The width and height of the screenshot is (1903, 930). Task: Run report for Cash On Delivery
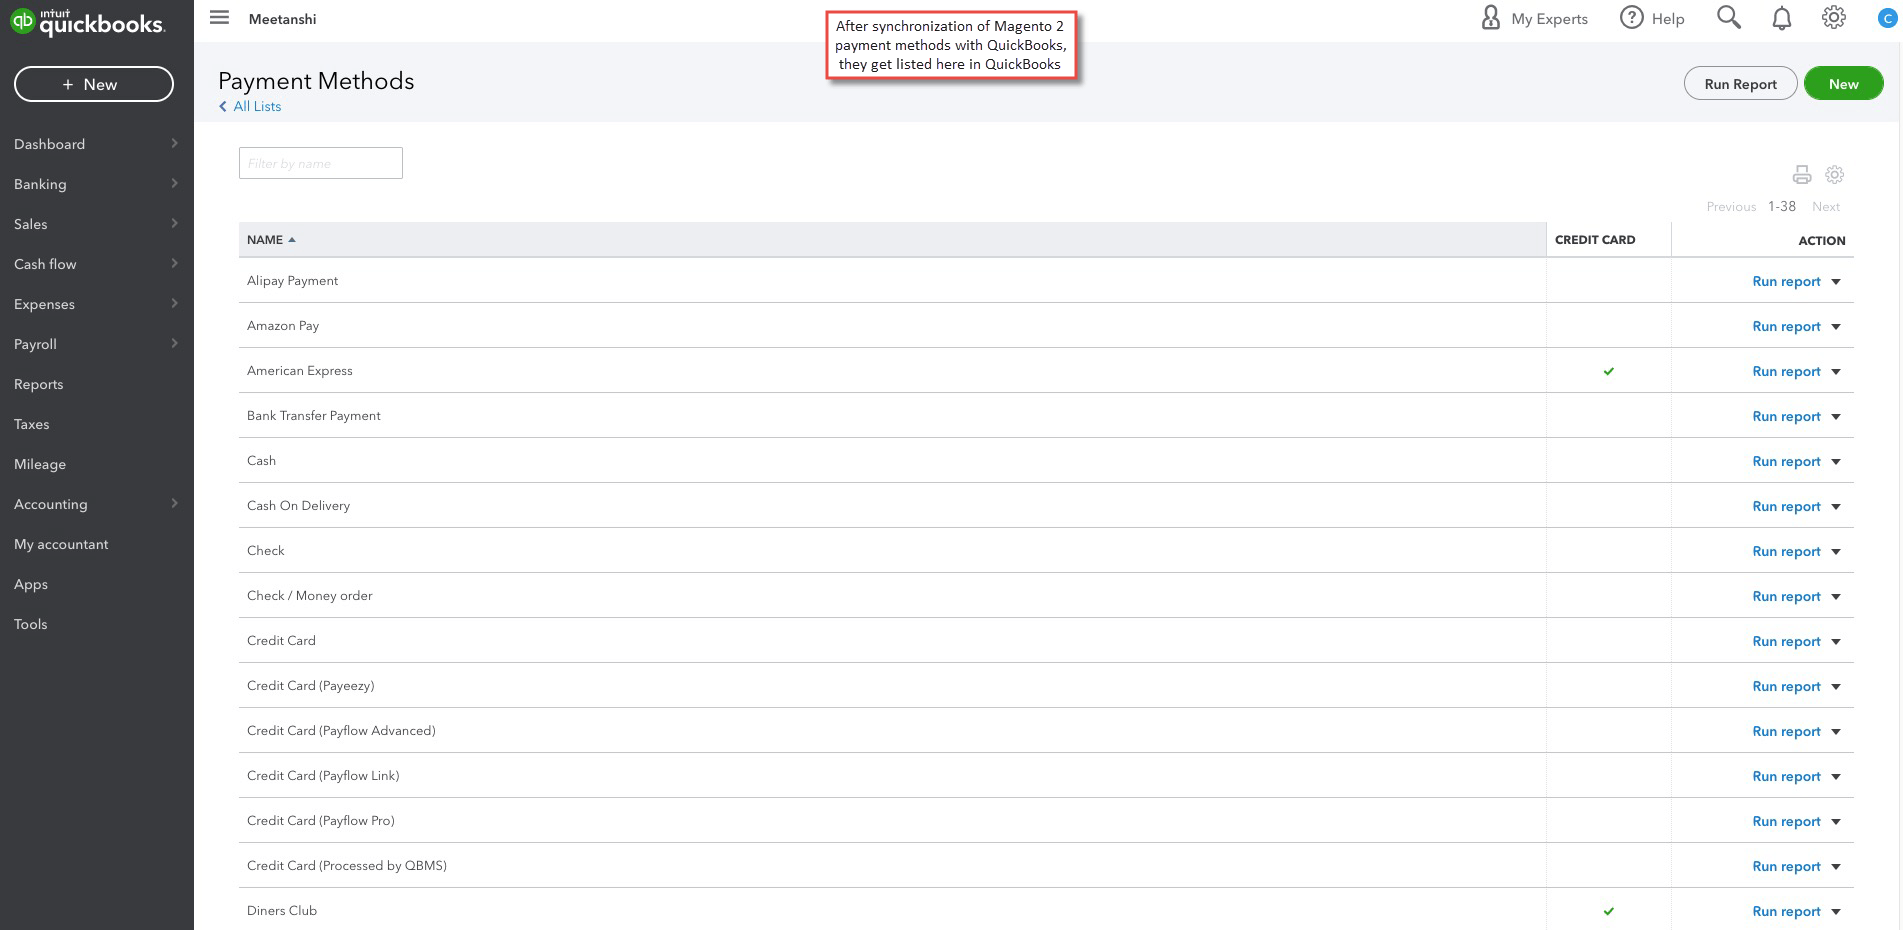1786,506
